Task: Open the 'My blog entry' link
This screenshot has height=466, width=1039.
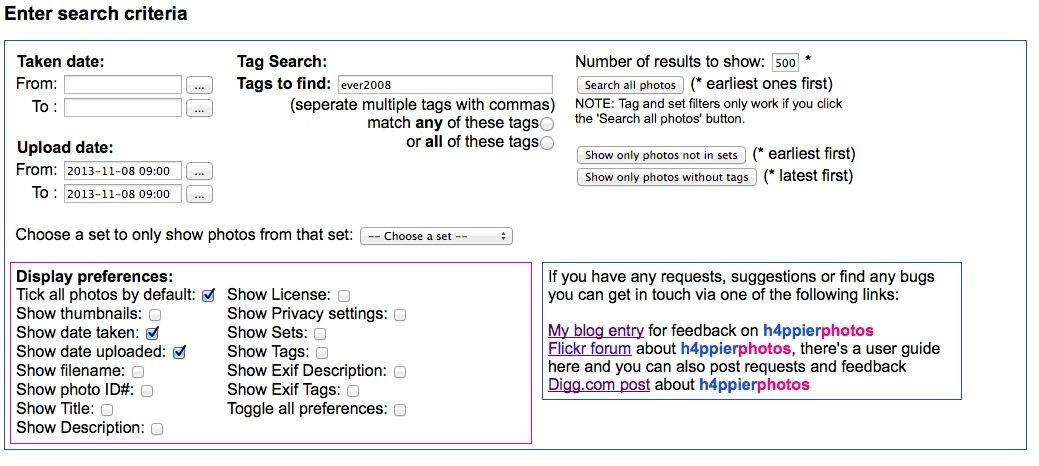Action: [x=596, y=330]
